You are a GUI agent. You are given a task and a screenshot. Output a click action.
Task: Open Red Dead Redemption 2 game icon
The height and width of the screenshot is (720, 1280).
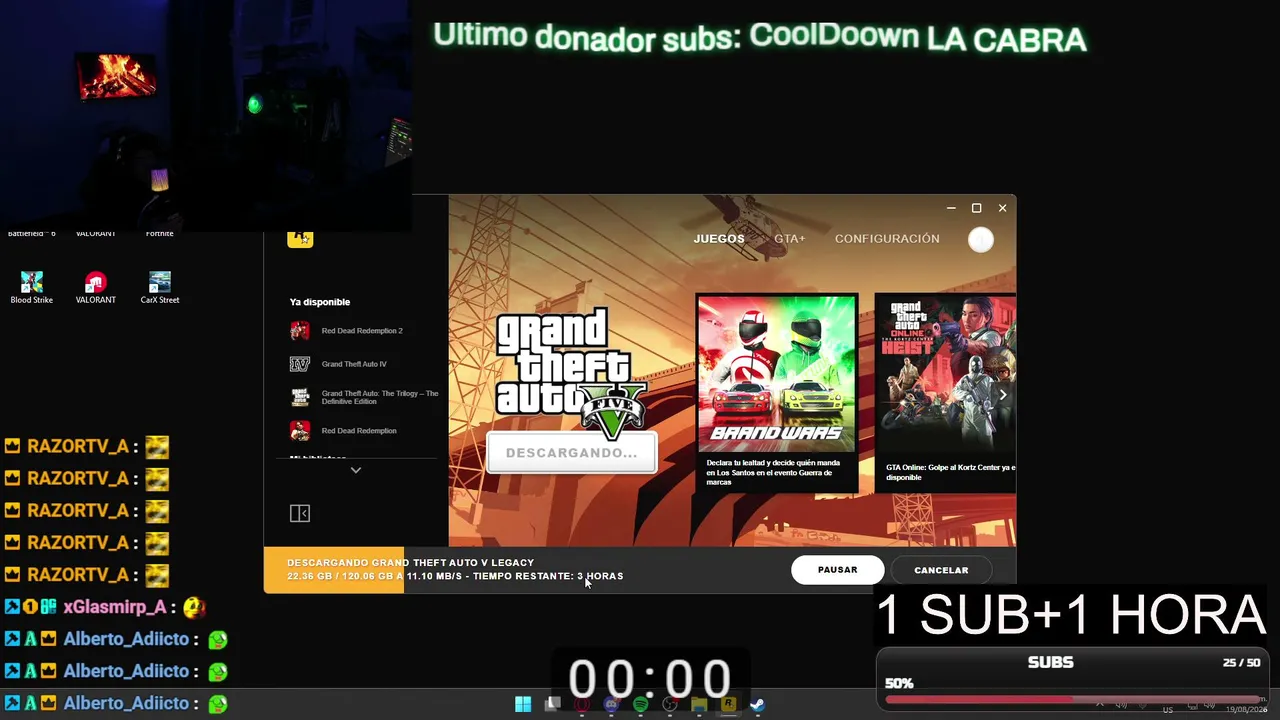pyautogui.click(x=300, y=331)
